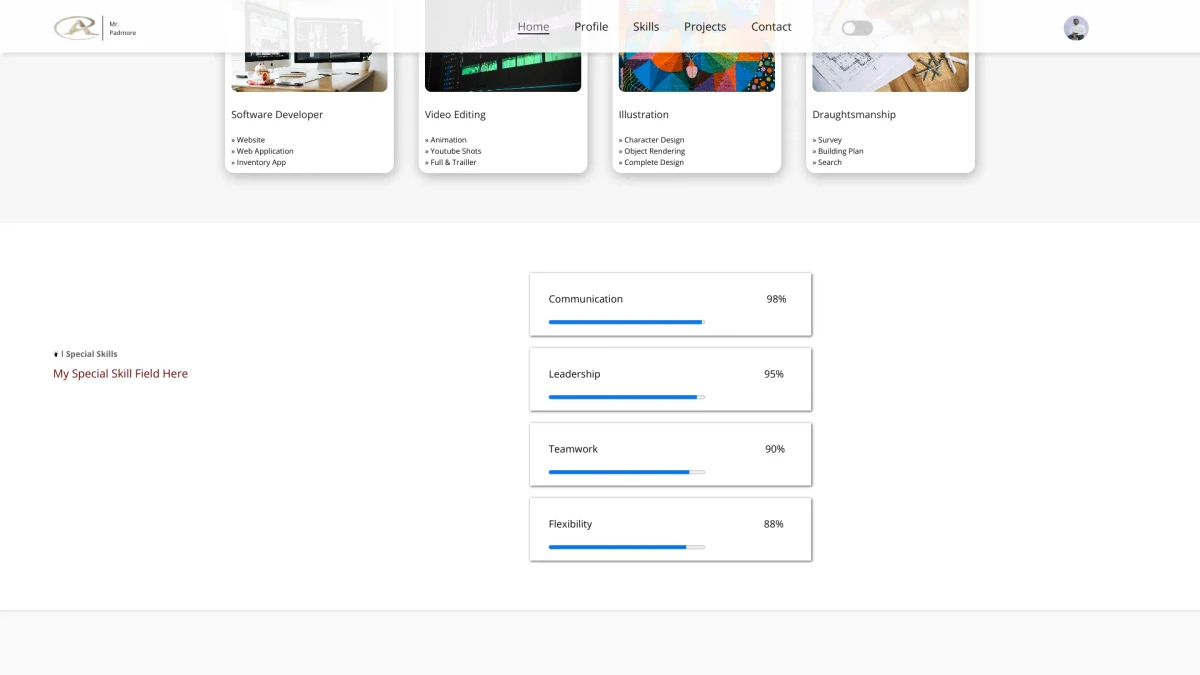This screenshot has width=1200, height=675.
Task: Select the Teamwork skill card
Action: click(x=670, y=453)
